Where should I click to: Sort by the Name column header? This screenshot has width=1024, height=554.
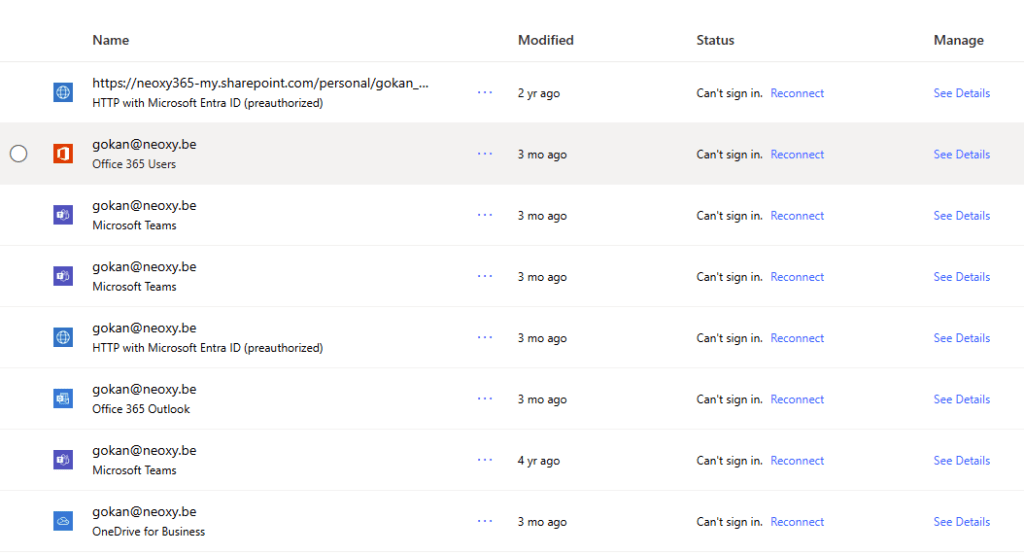110,40
